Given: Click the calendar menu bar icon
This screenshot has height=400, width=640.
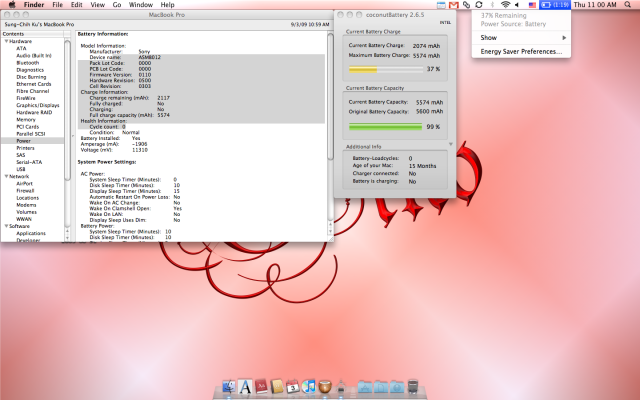Looking at the screenshot, I should pos(441,5).
